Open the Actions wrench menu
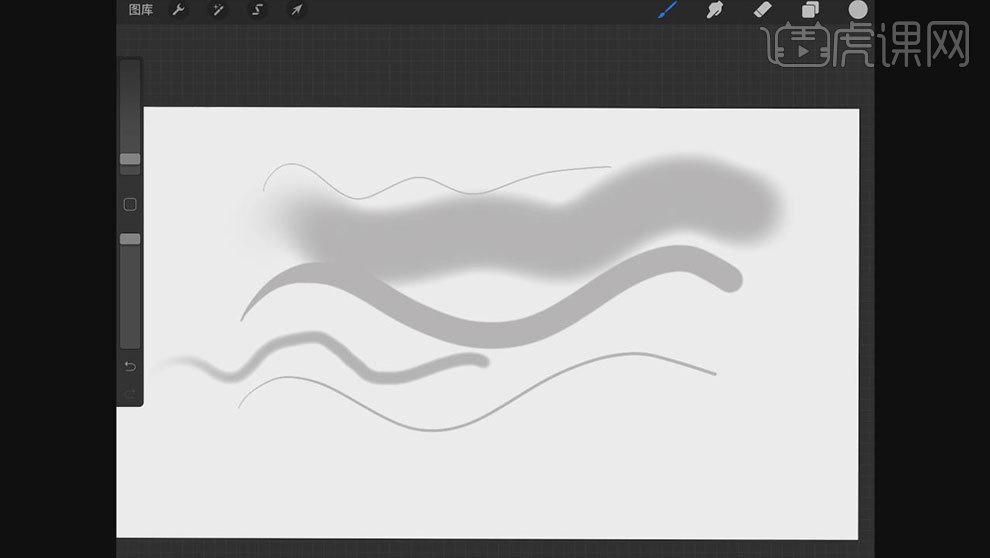The image size is (990, 558). click(x=179, y=9)
